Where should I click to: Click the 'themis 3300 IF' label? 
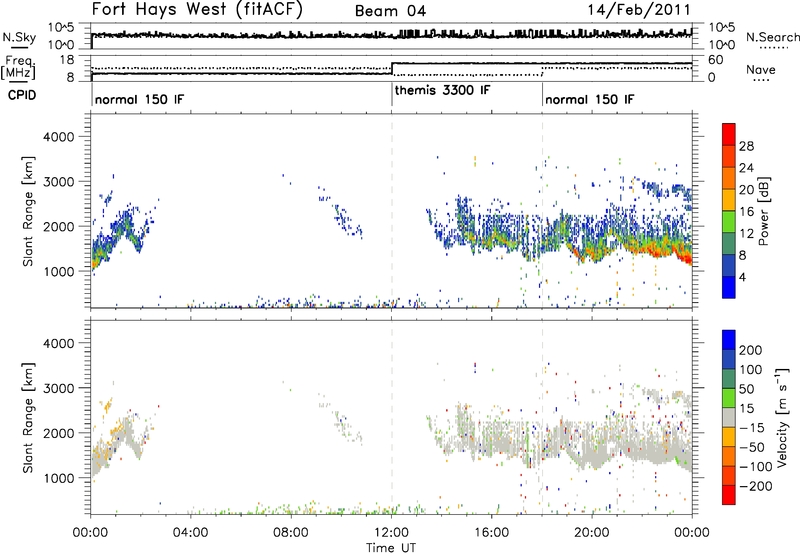coord(442,90)
